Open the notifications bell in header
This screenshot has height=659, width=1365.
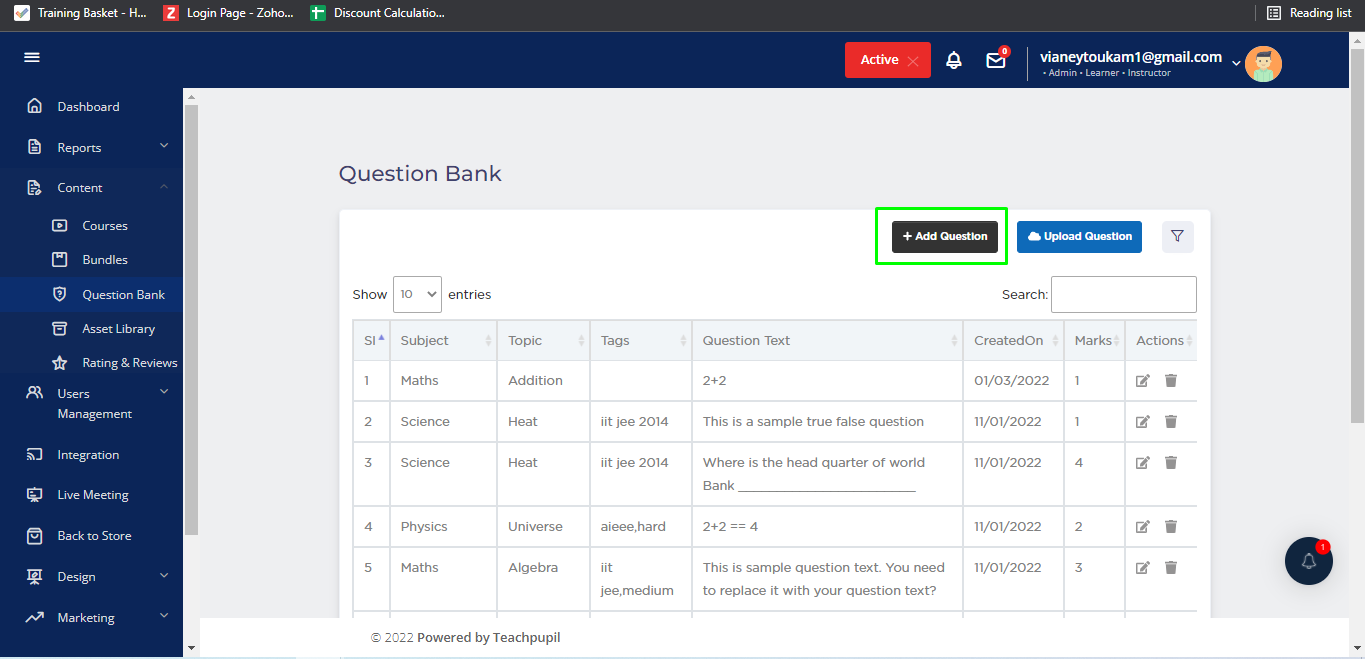[x=954, y=60]
